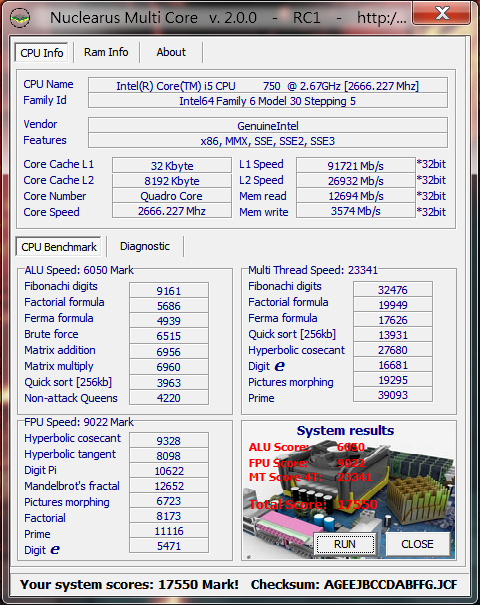Click the Matrix multiply score 6960

point(169,367)
